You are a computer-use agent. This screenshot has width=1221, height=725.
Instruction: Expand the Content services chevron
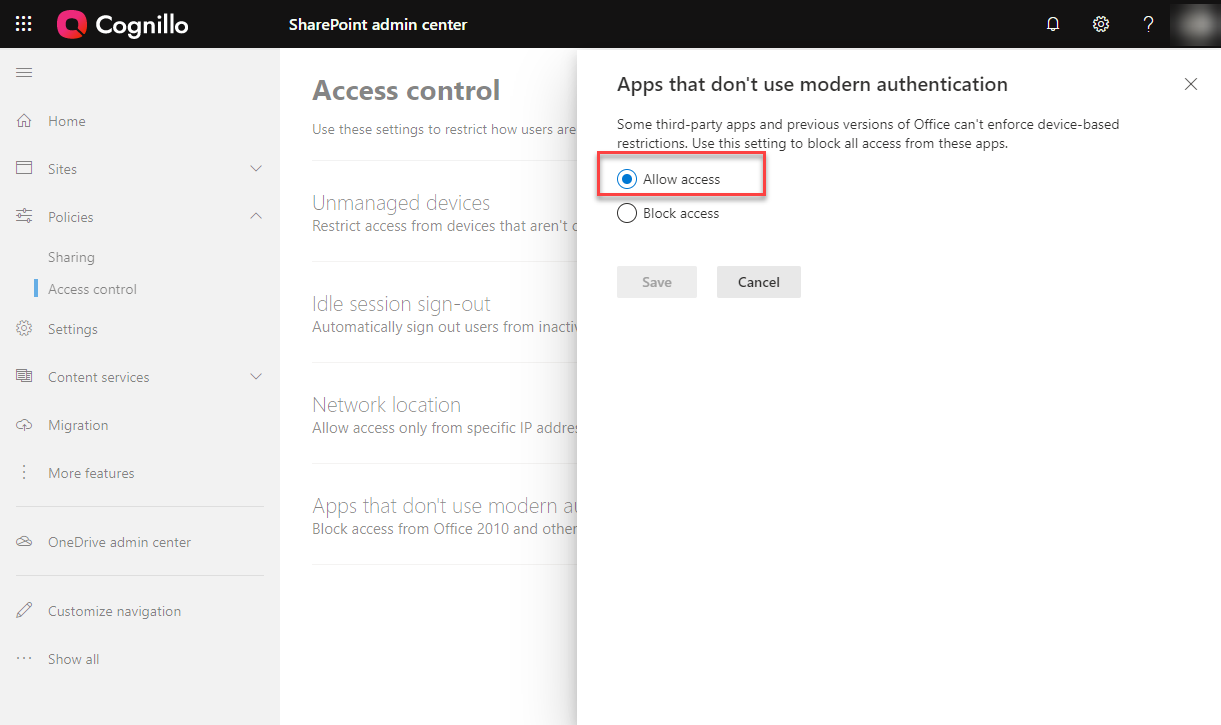click(256, 377)
